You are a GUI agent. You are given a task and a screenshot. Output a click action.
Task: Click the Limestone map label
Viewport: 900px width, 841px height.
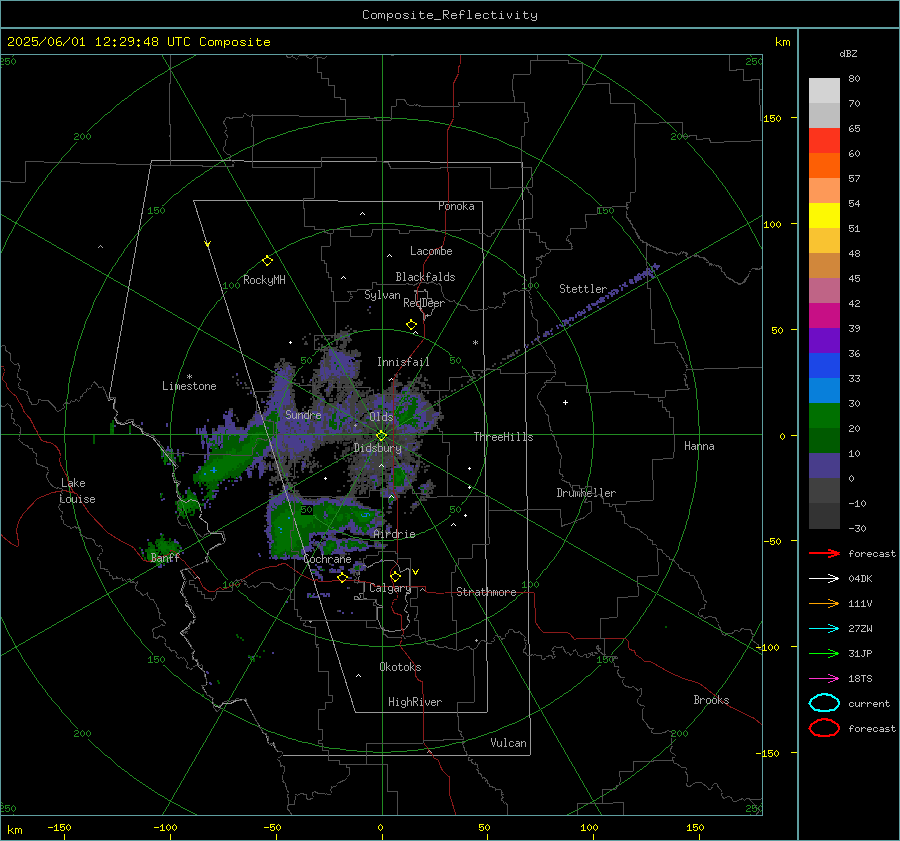pyautogui.click(x=189, y=386)
